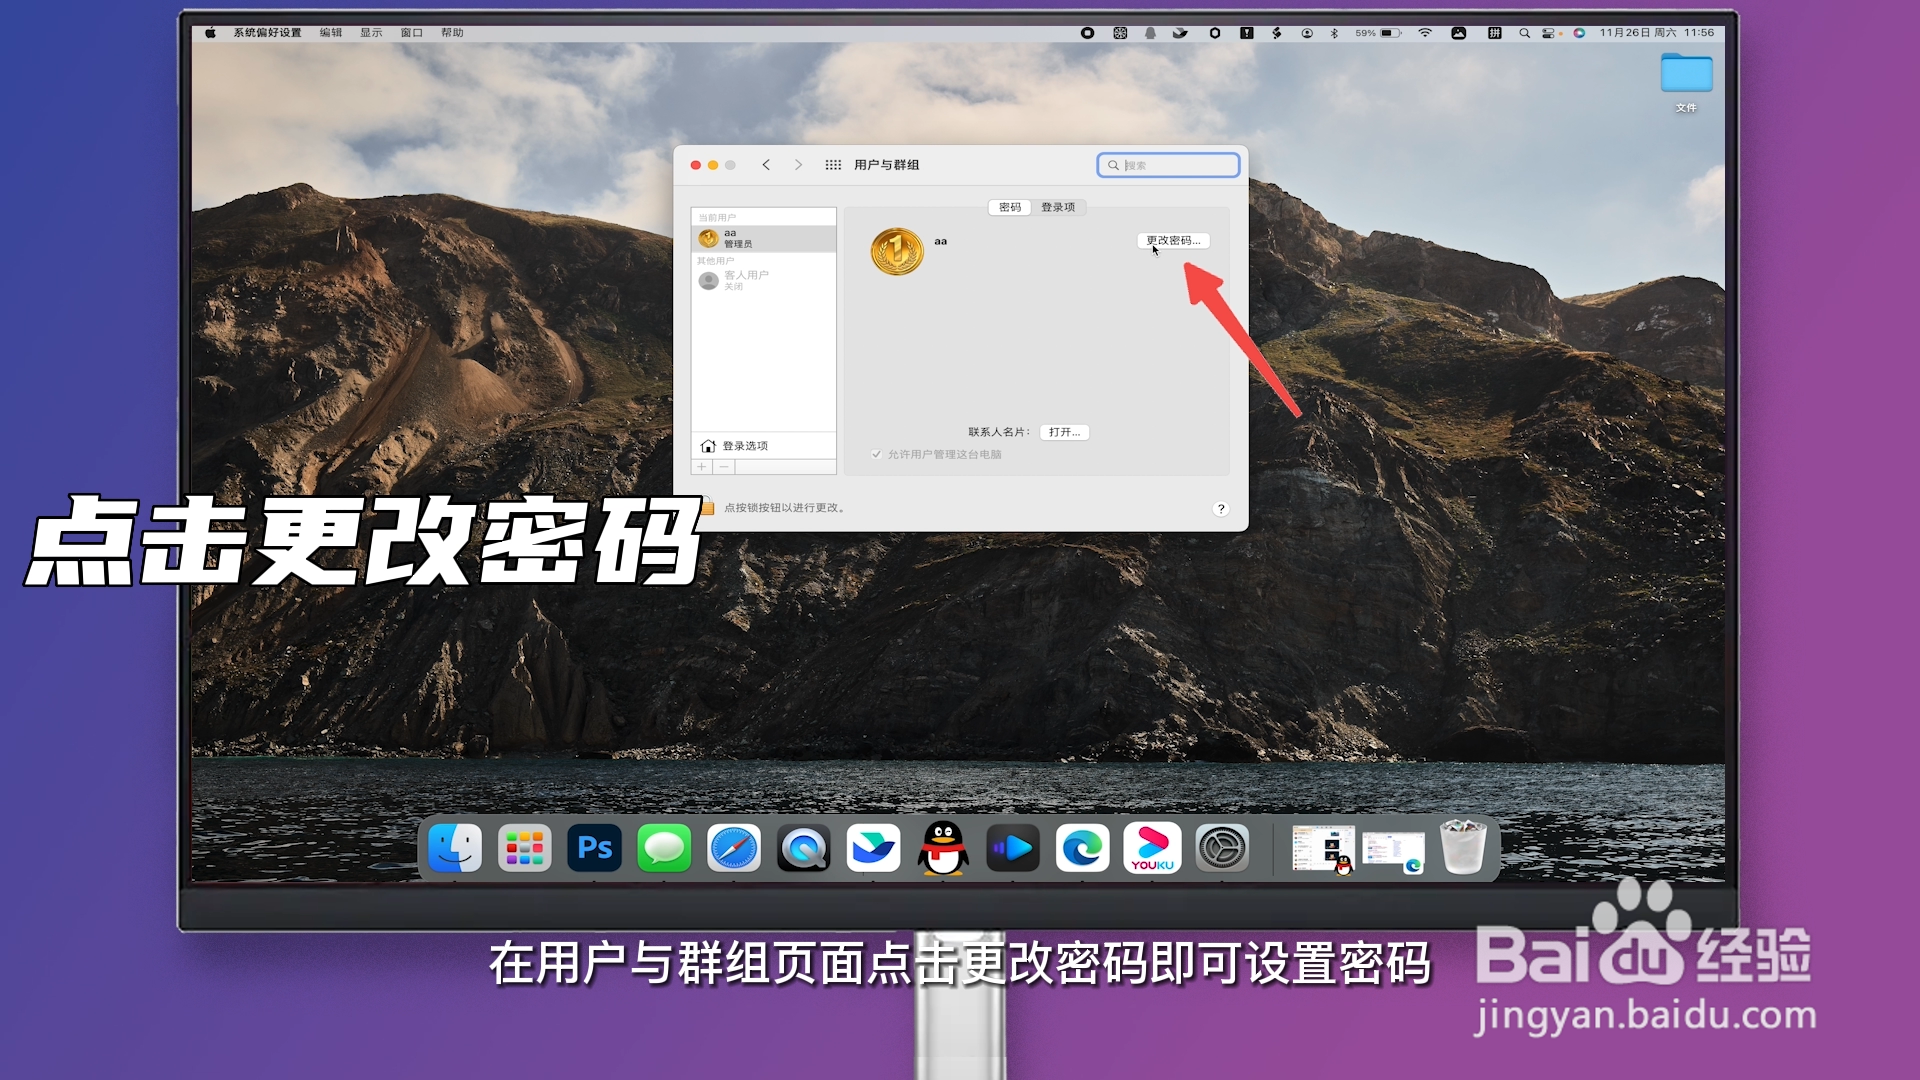Restore the minimized window with QQ badge
This screenshot has width=1920, height=1080.
[1323, 848]
